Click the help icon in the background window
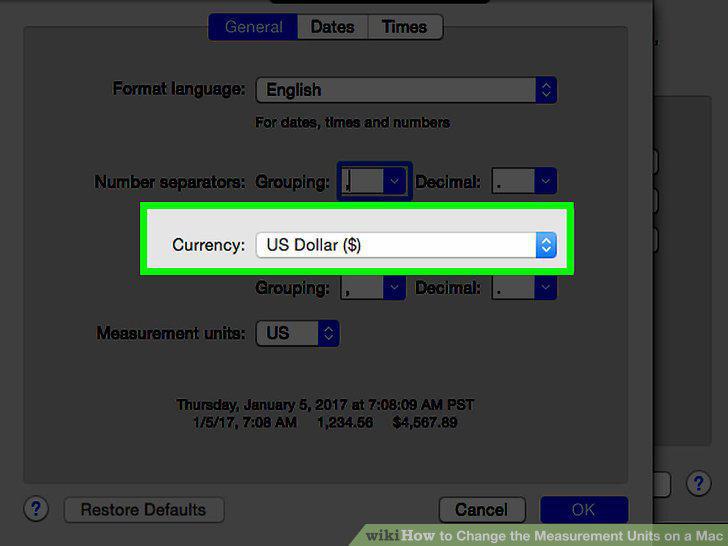The image size is (728, 546). point(698,483)
